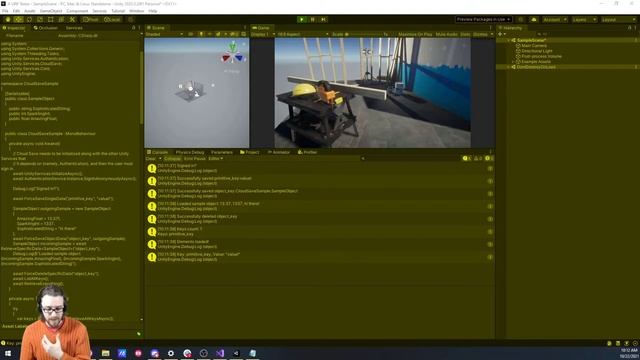Open the GameObject menu

pos(51,11)
